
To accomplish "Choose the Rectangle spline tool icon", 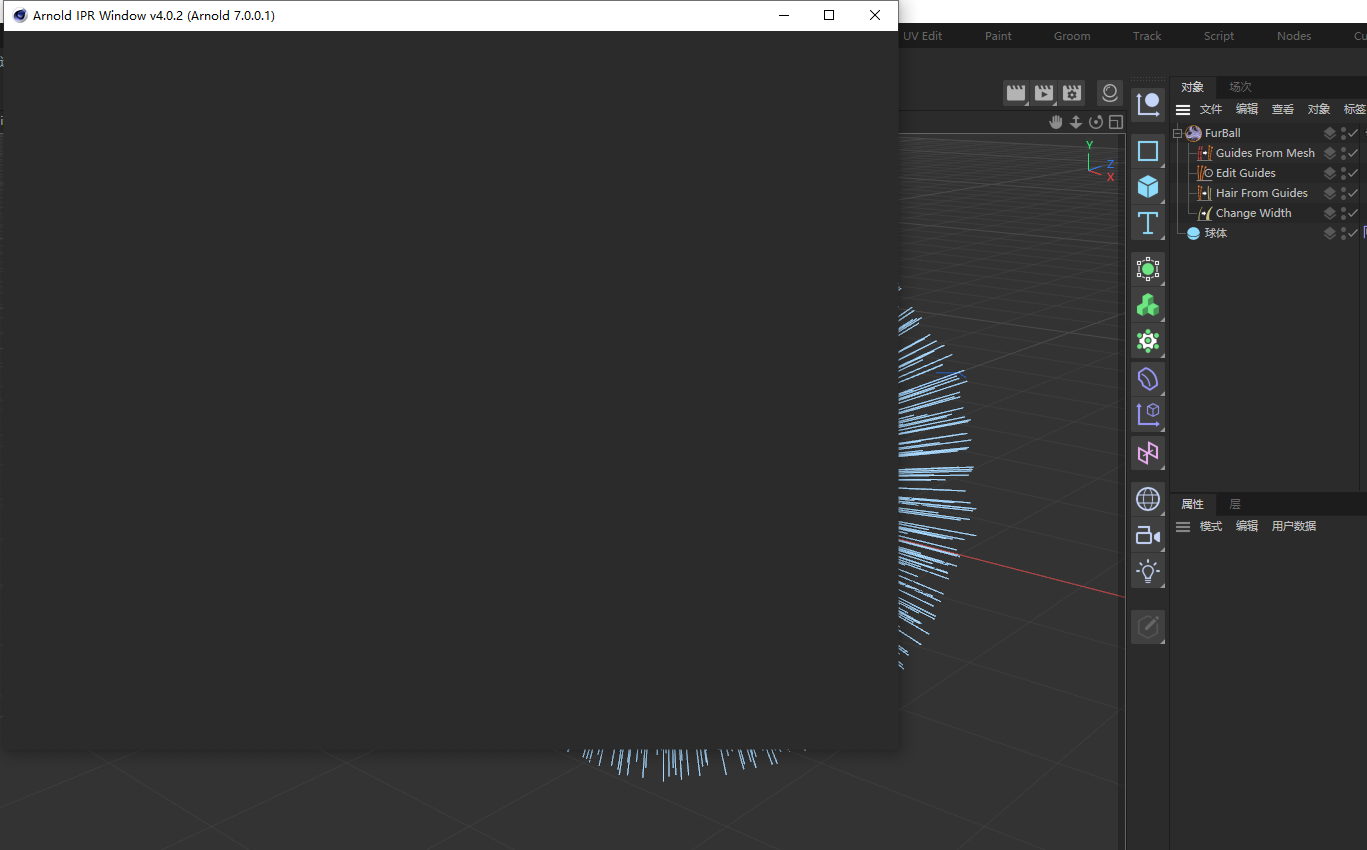I will (x=1148, y=151).
